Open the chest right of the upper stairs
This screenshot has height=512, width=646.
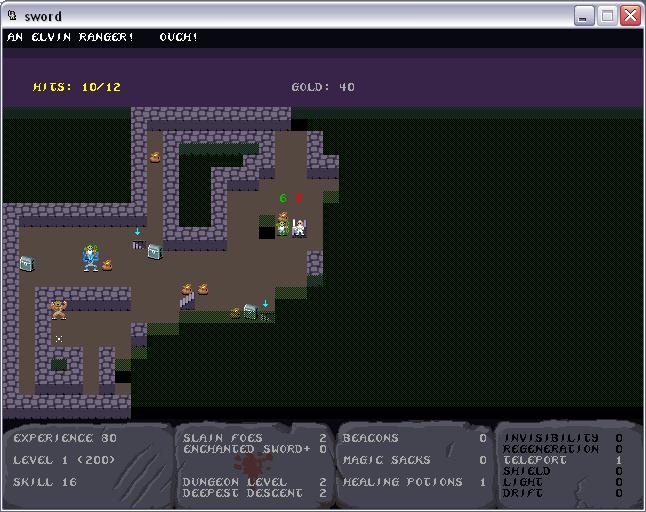155,251
